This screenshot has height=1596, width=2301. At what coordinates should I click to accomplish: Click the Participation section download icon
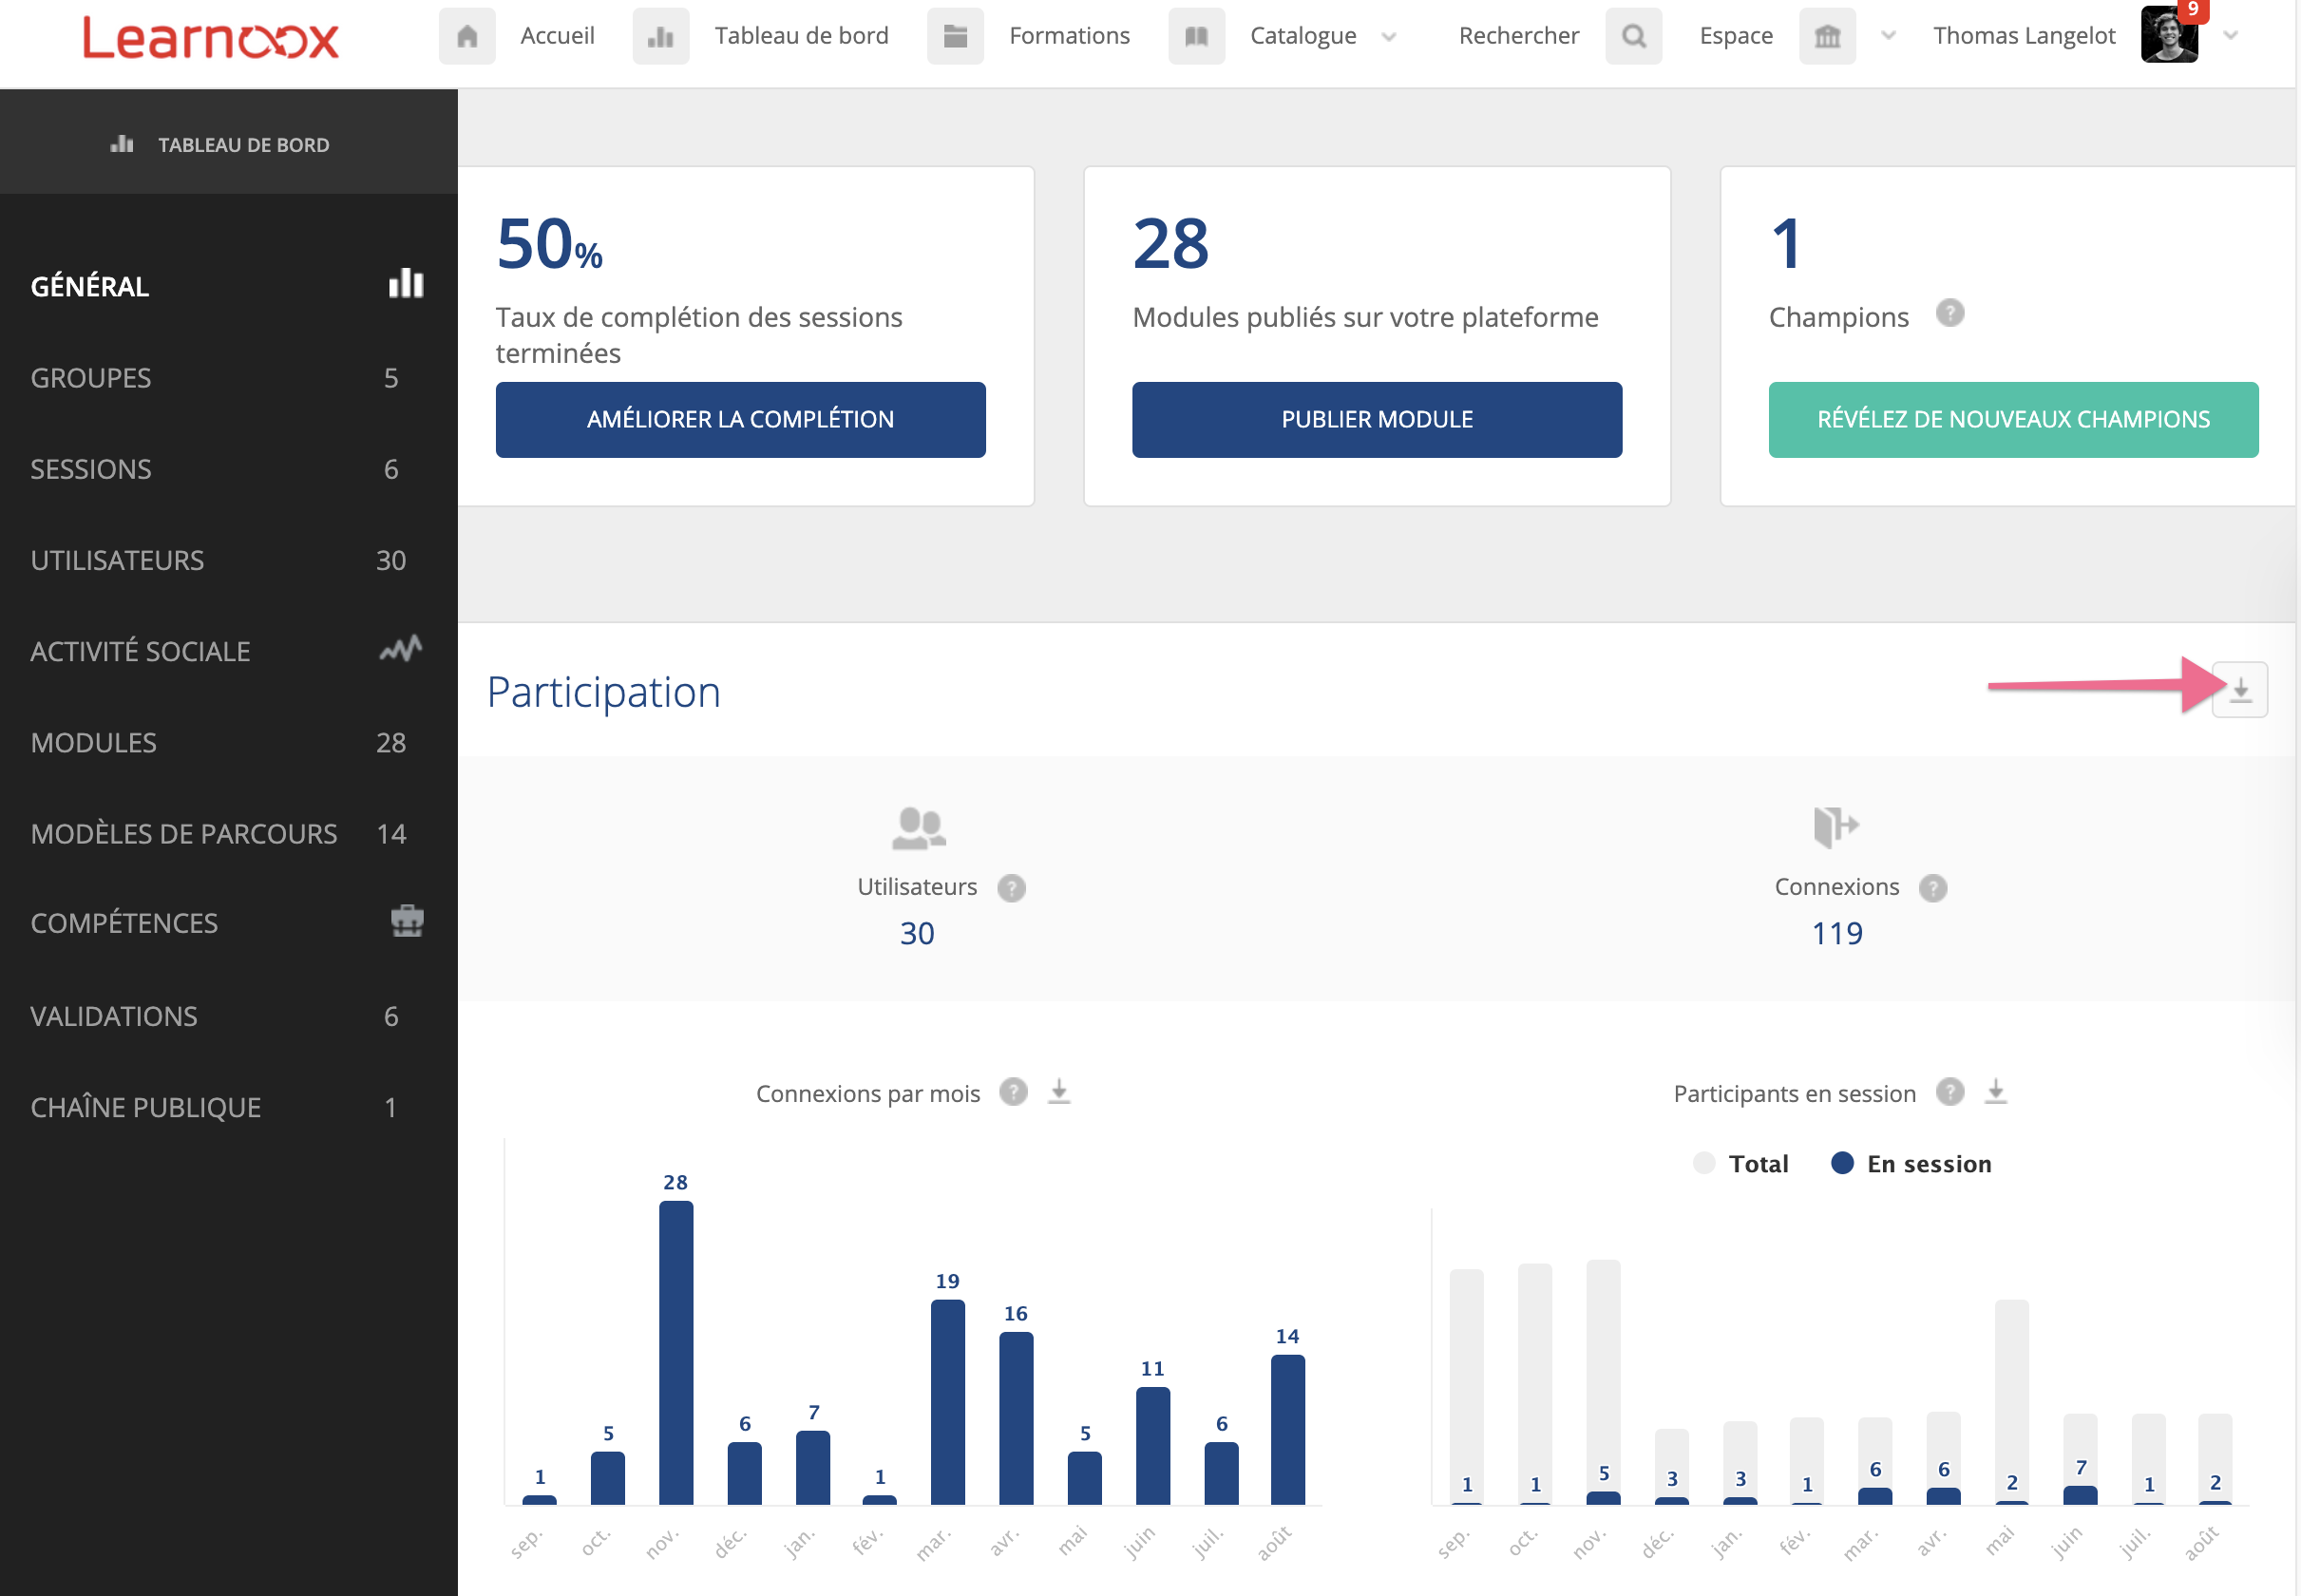pos(2239,690)
